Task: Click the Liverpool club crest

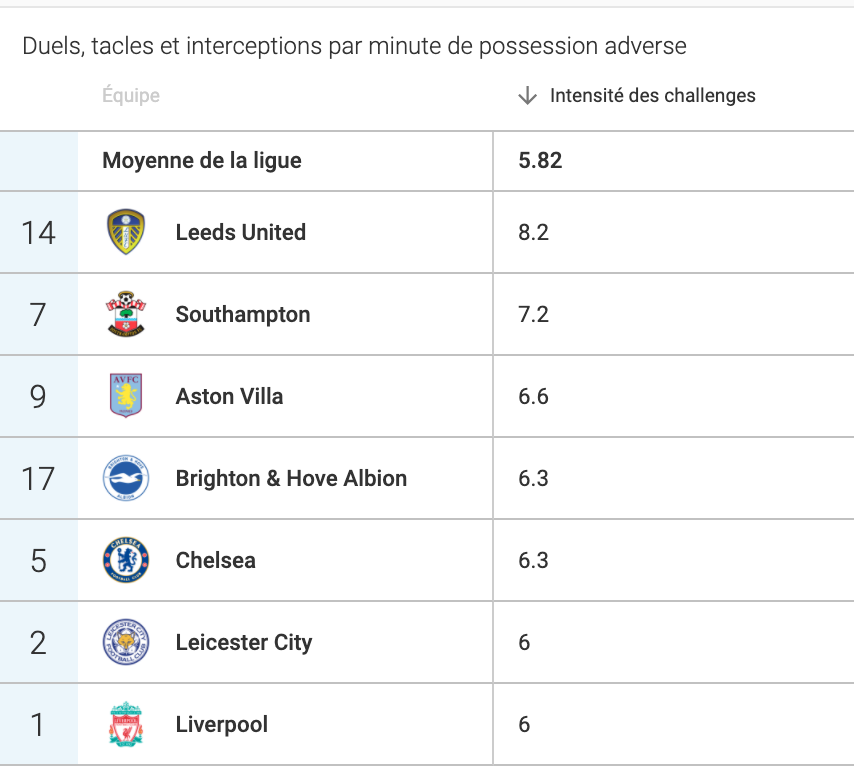Action: pyautogui.click(x=126, y=724)
